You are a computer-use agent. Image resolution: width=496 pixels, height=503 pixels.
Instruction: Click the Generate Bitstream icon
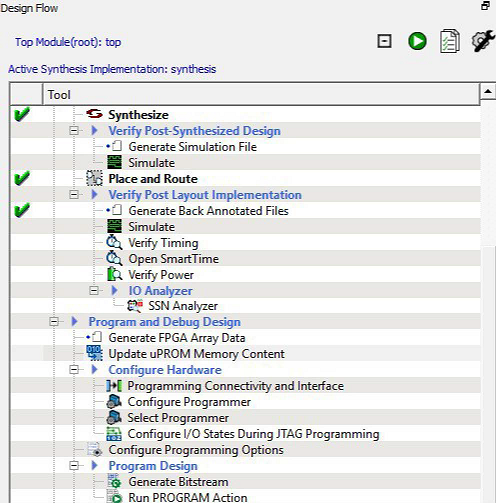point(114,481)
